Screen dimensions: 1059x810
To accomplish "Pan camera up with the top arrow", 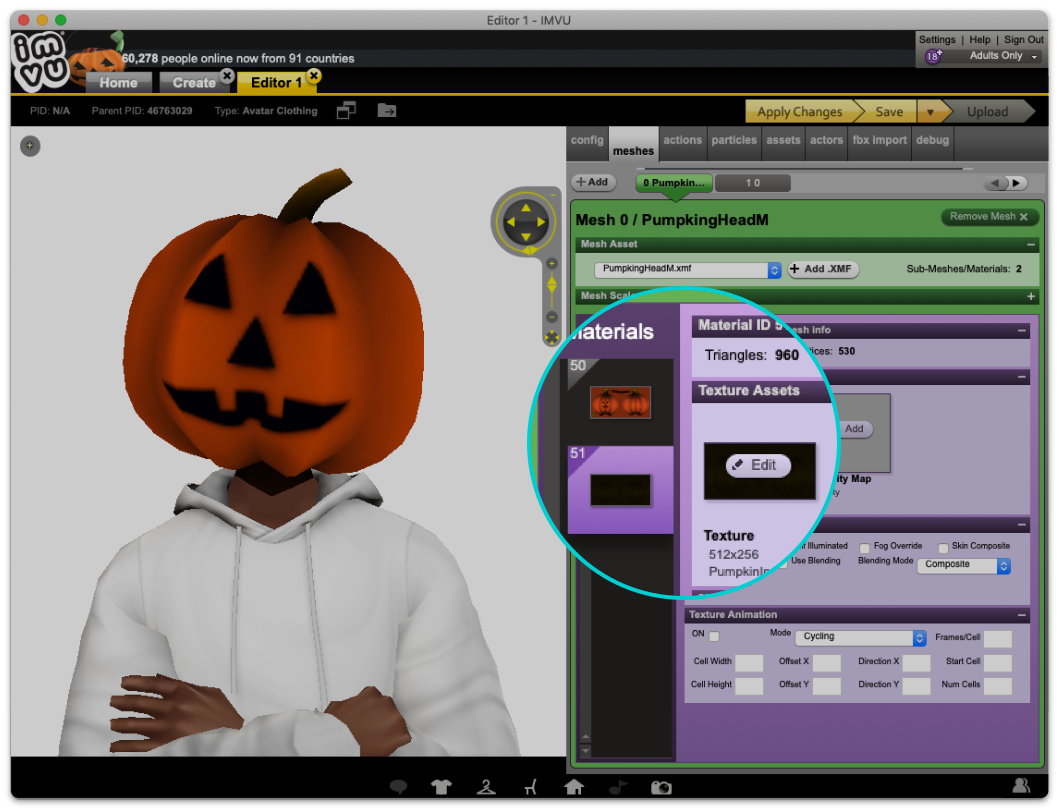I will coord(526,208).
